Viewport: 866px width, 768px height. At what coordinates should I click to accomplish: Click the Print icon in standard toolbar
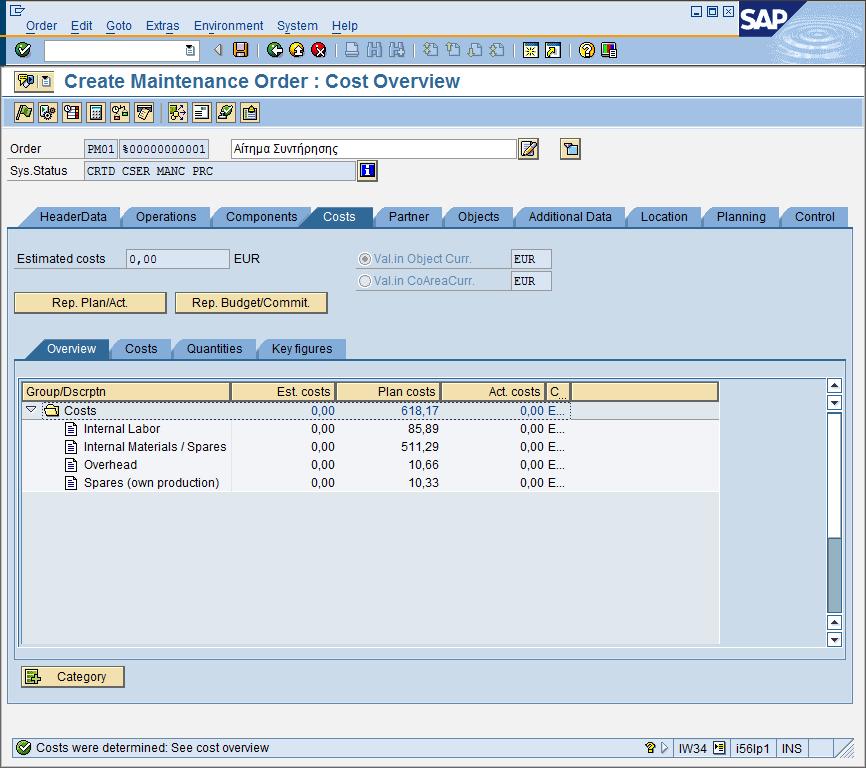352,50
